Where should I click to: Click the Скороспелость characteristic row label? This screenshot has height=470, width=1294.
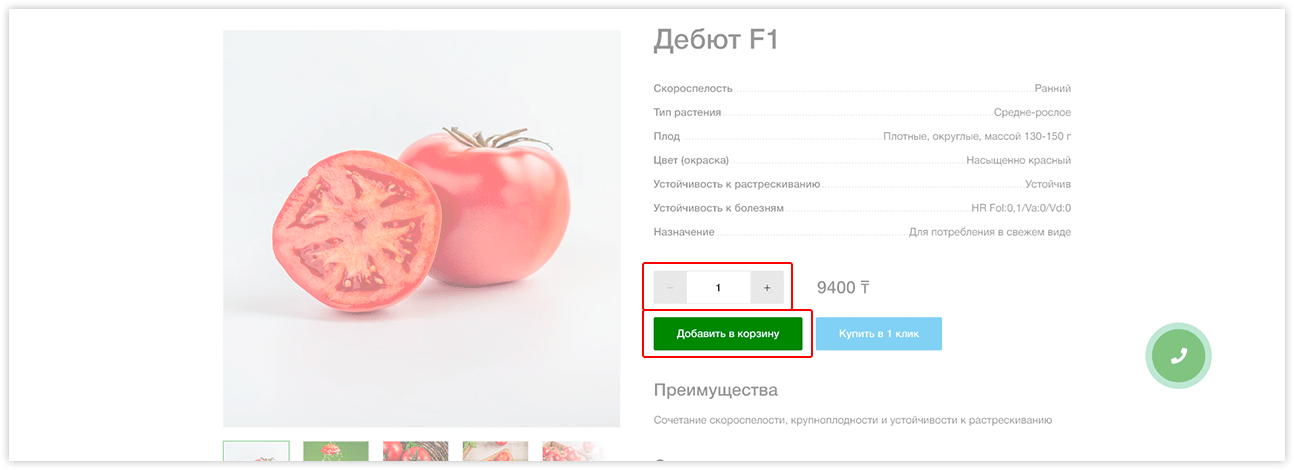click(x=693, y=89)
